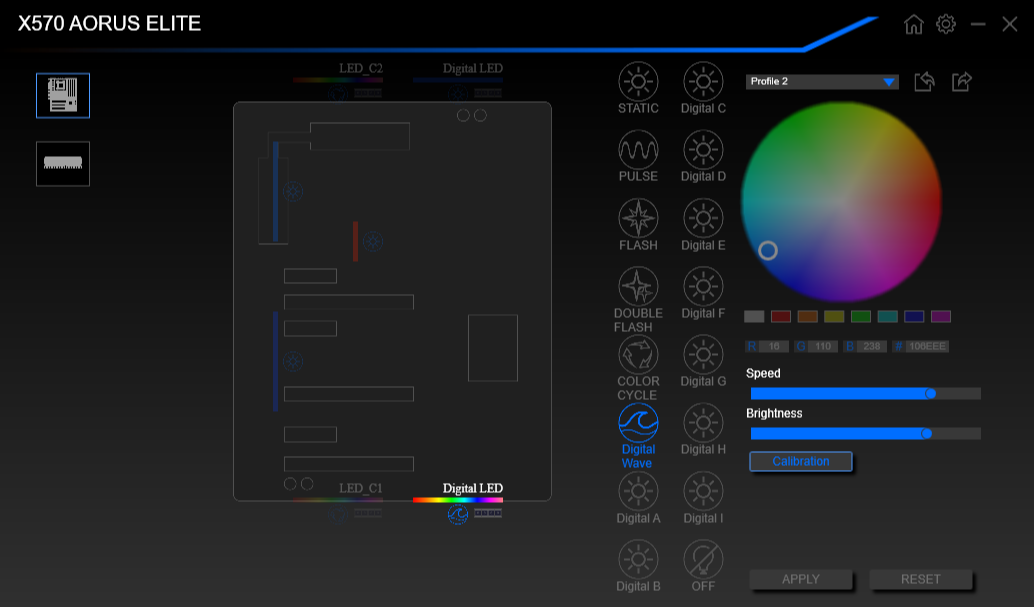Screen dimensions: 1034x607
Task: Select the STATIC lighting mode
Action: click(638, 88)
